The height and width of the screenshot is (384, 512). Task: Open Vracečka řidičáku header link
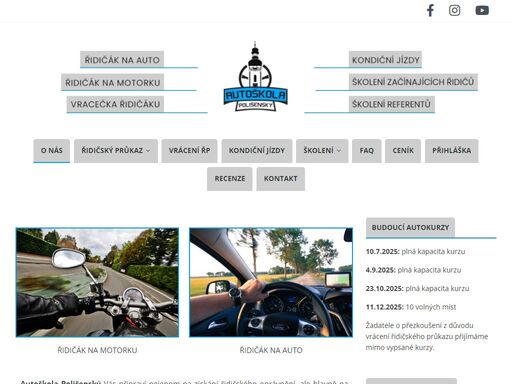[115, 104]
